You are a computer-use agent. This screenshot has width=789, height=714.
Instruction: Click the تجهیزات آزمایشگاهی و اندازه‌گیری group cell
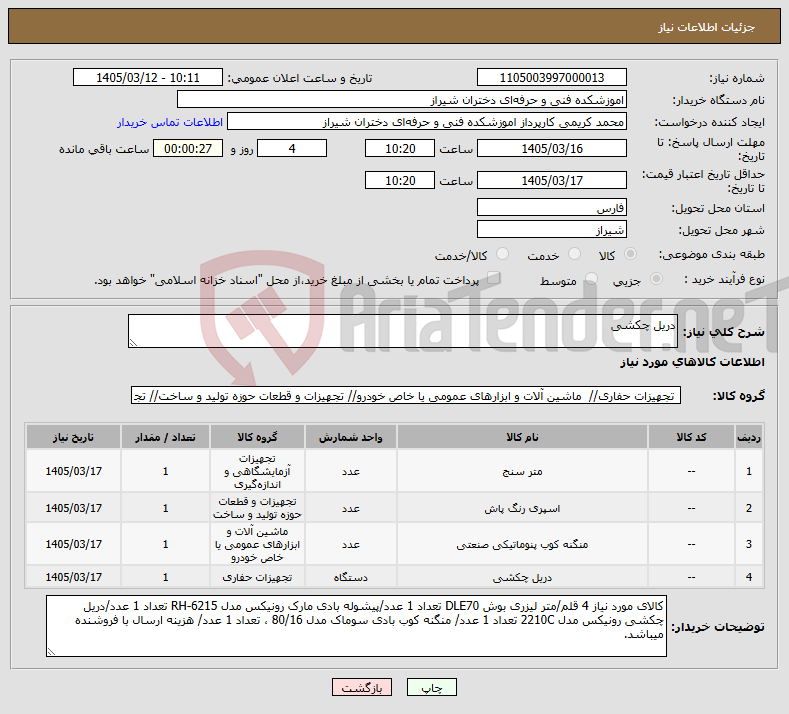click(x=257, y=471)
